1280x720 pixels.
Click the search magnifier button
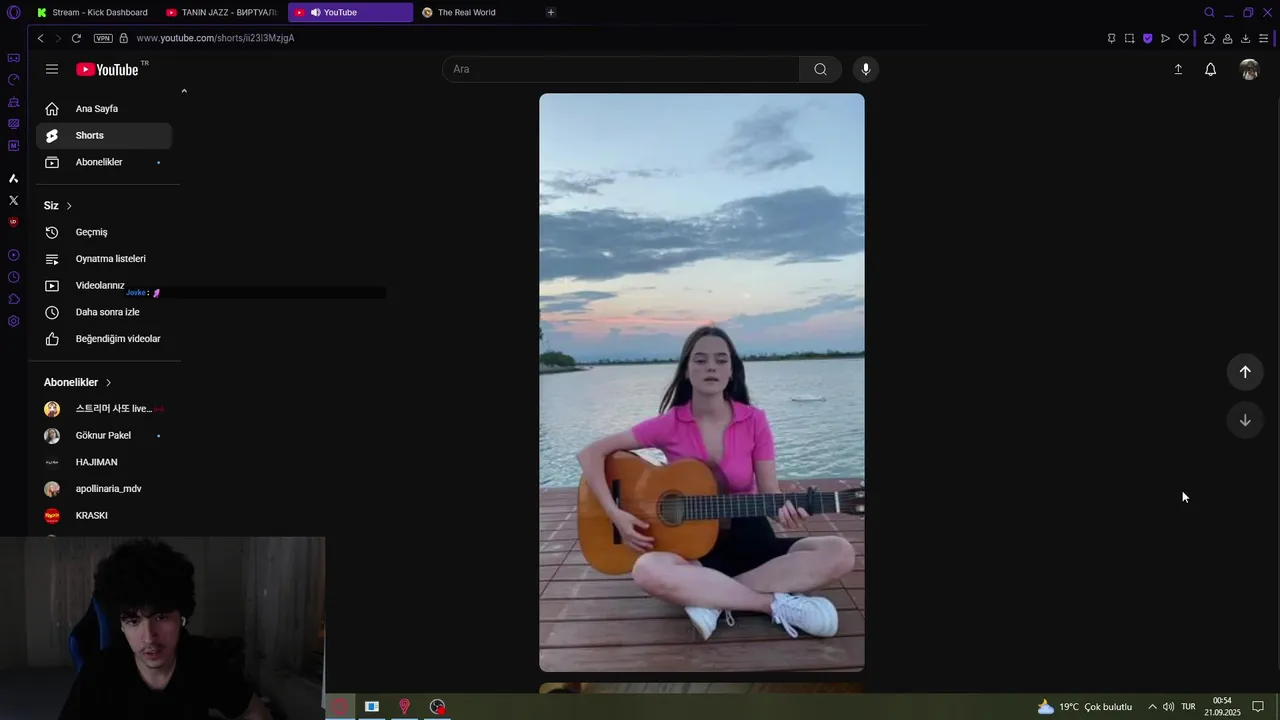820,69
